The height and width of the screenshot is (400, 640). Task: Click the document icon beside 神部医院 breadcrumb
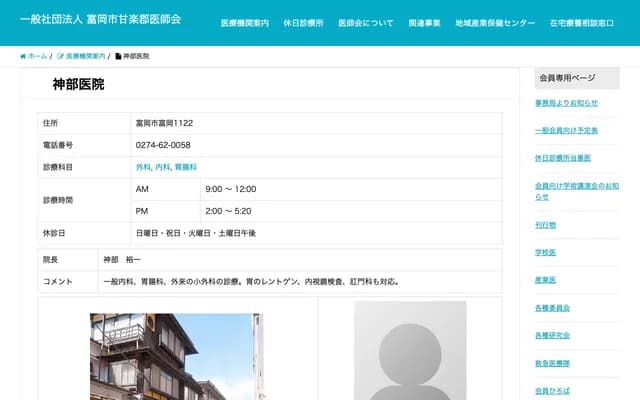tap(118, 56)
